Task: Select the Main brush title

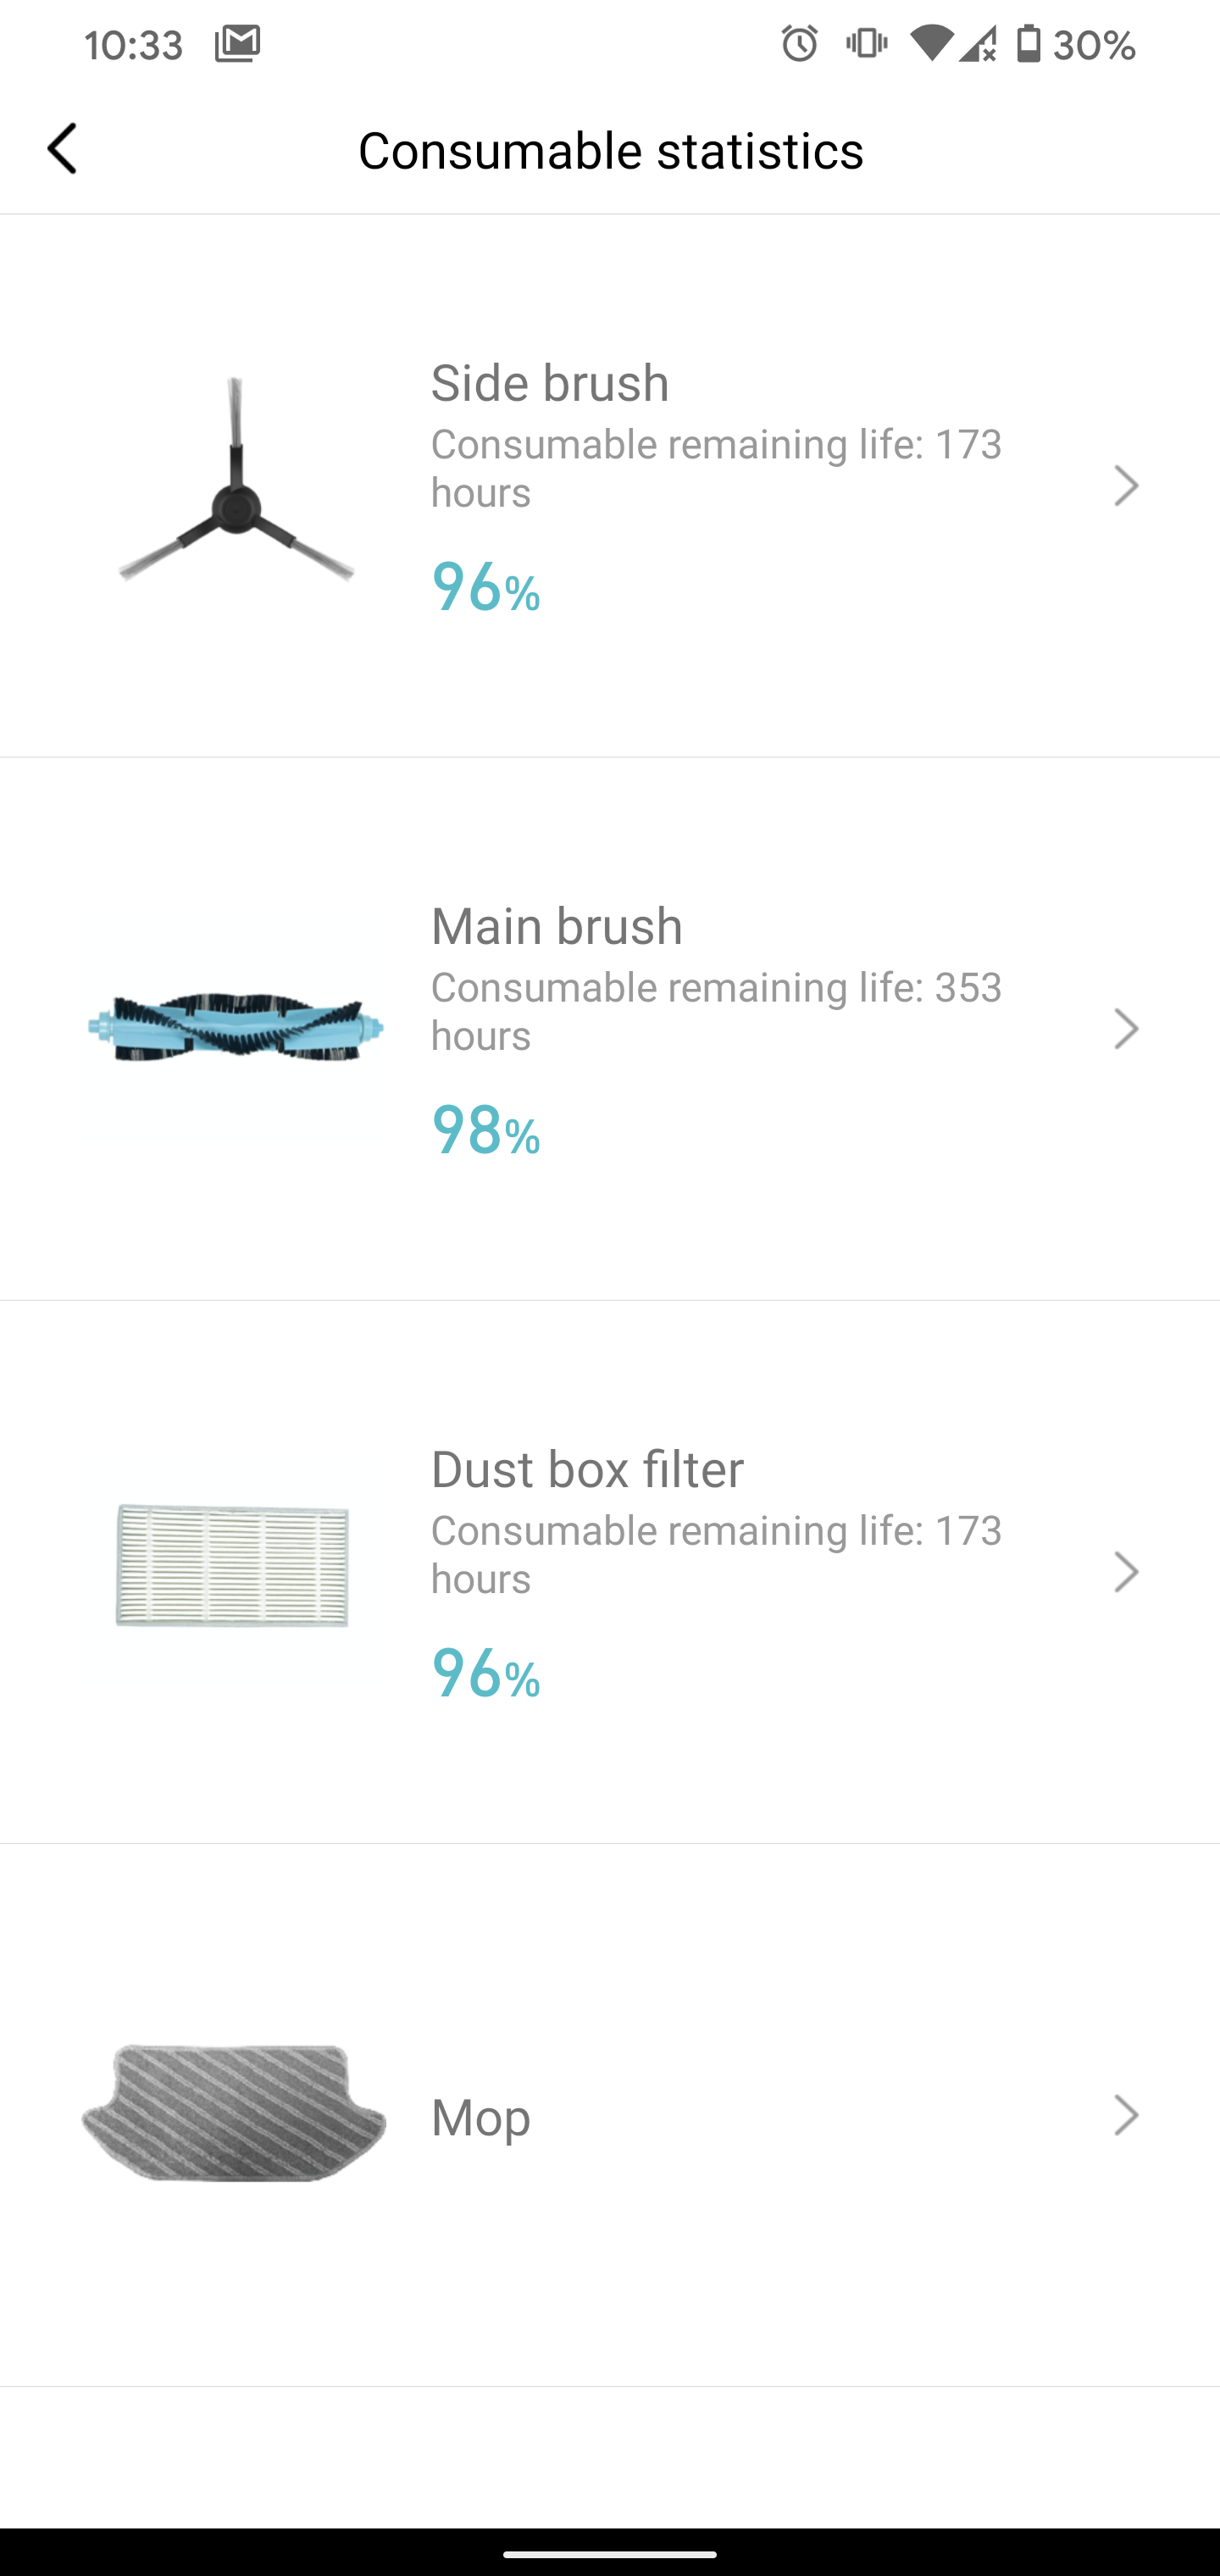Action: pos(557,926)
